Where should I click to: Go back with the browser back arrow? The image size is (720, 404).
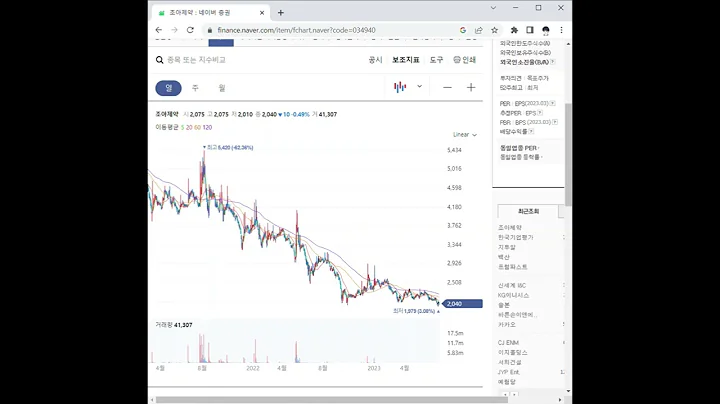tap(159, 30)
